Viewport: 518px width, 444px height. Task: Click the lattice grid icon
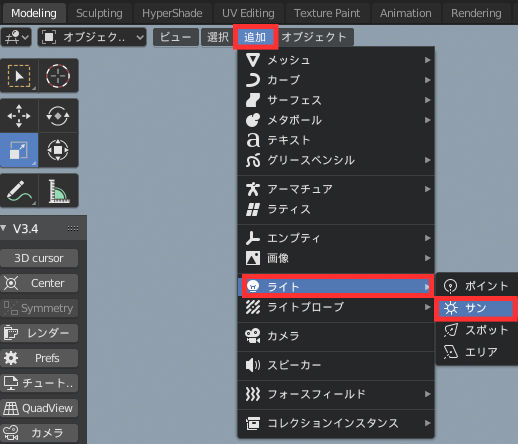253,210
